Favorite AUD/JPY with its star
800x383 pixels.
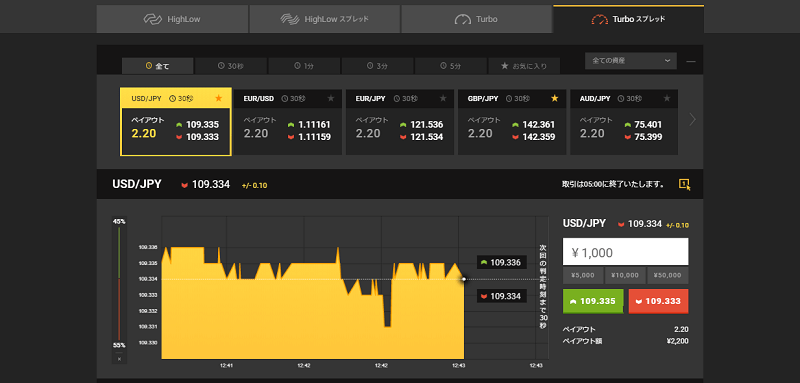[x=667, y=98]
